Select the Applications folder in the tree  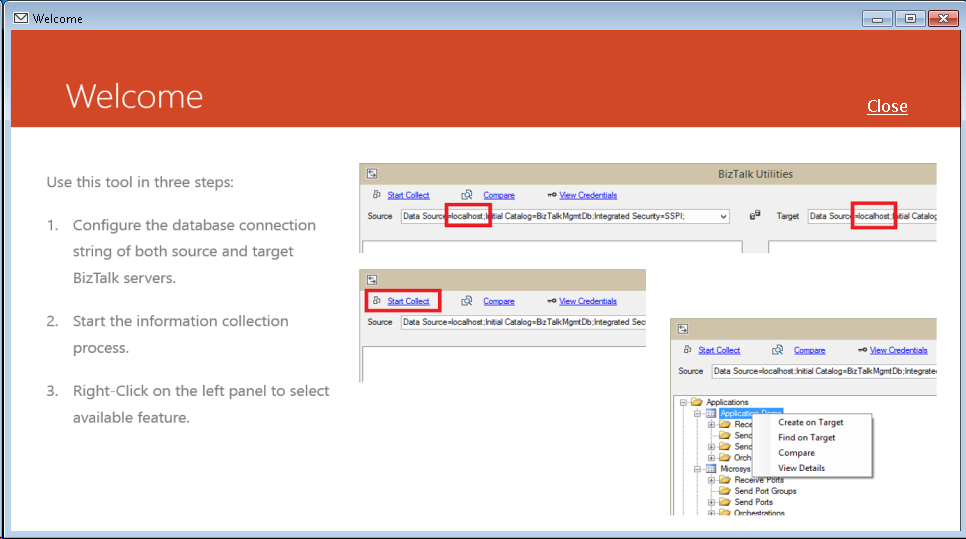[727, 402]
